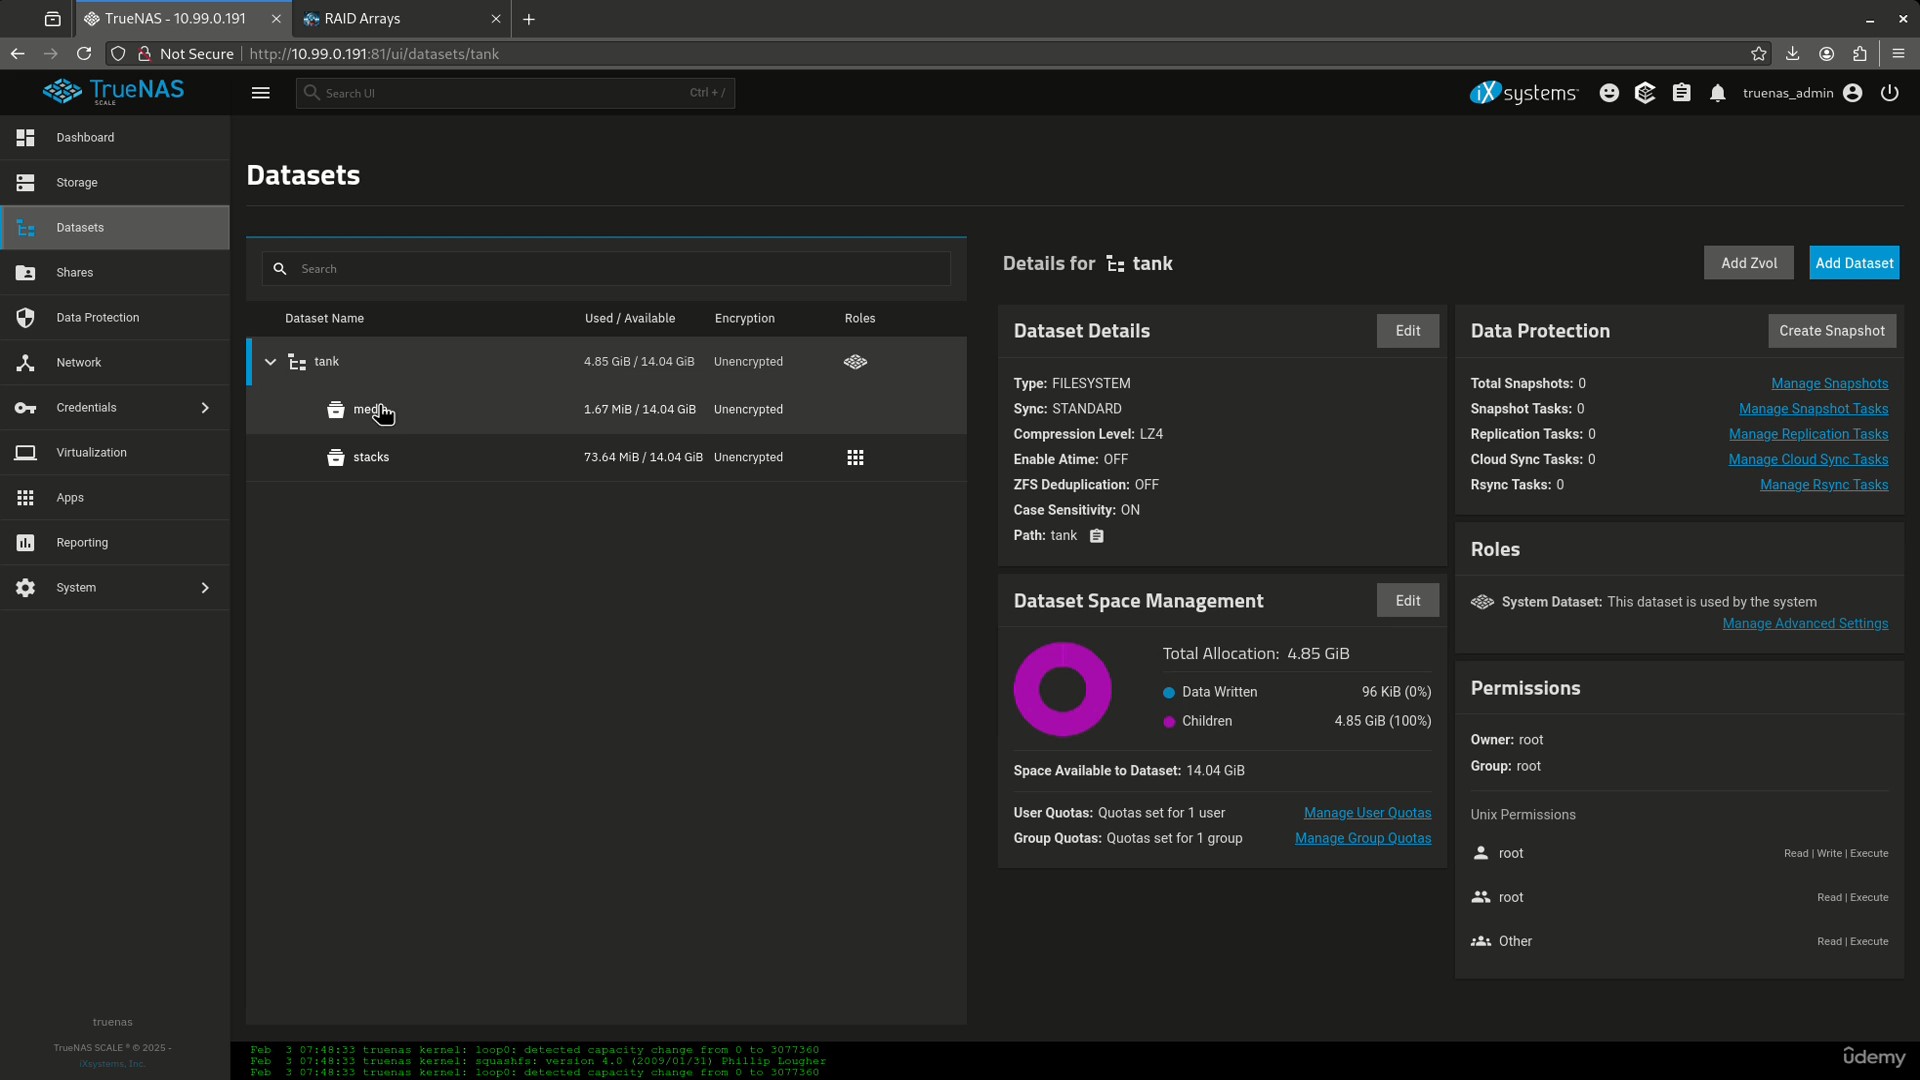Edit the Dataset Details card
The width and height of the screenshot is (1920, 1080).
[x=1408, y=331]
